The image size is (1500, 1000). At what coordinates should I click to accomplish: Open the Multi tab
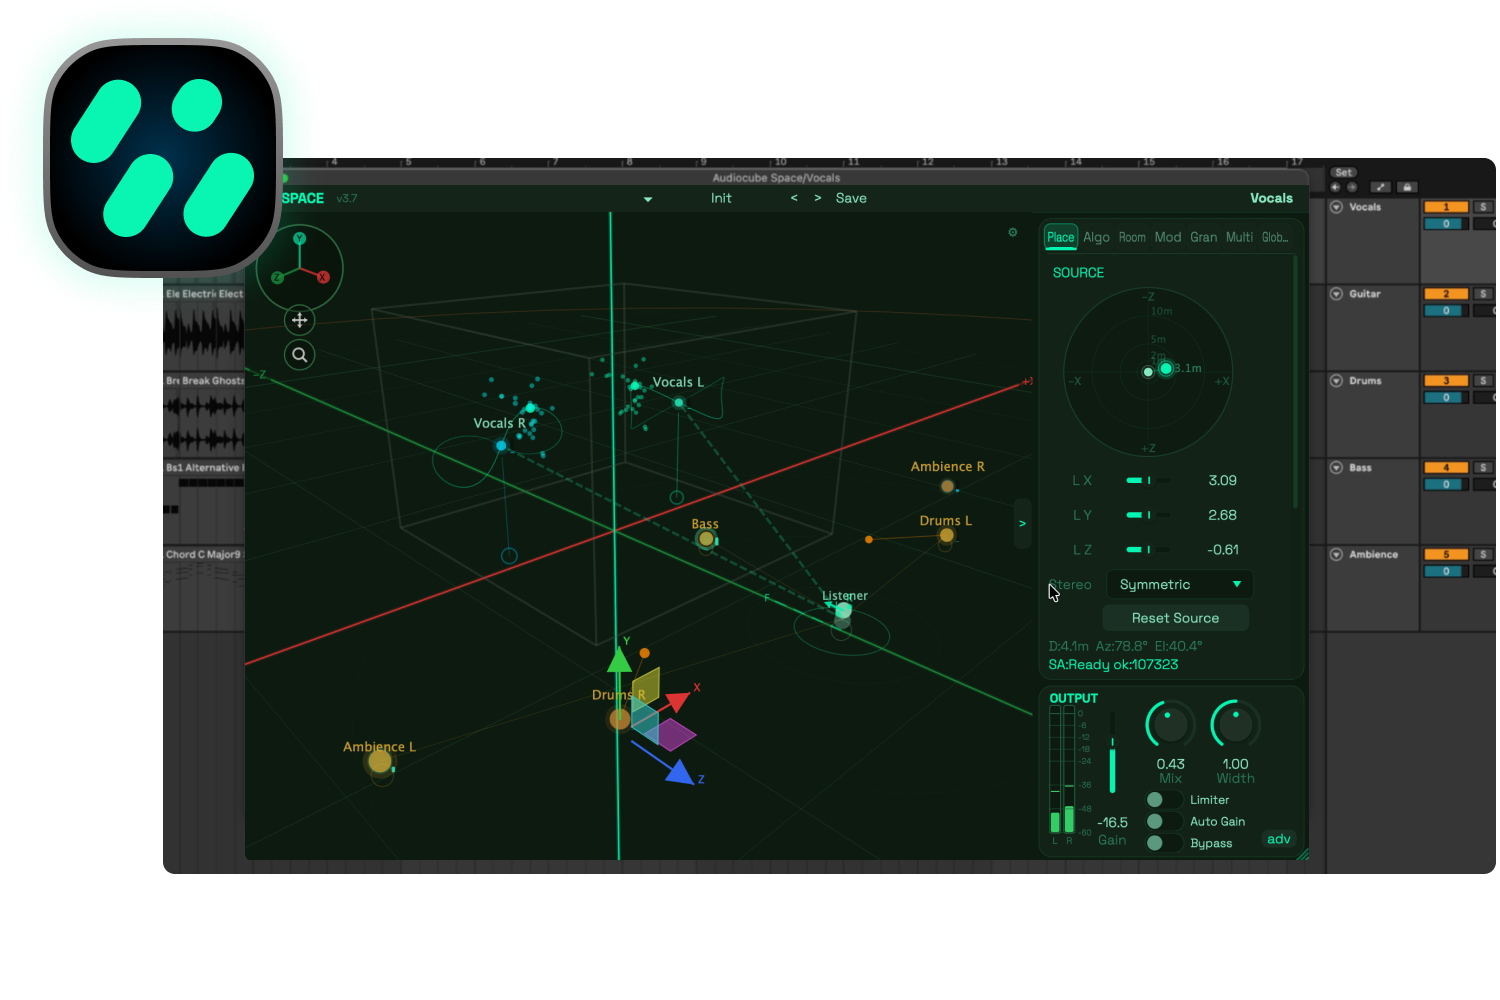coord(1240,237)
